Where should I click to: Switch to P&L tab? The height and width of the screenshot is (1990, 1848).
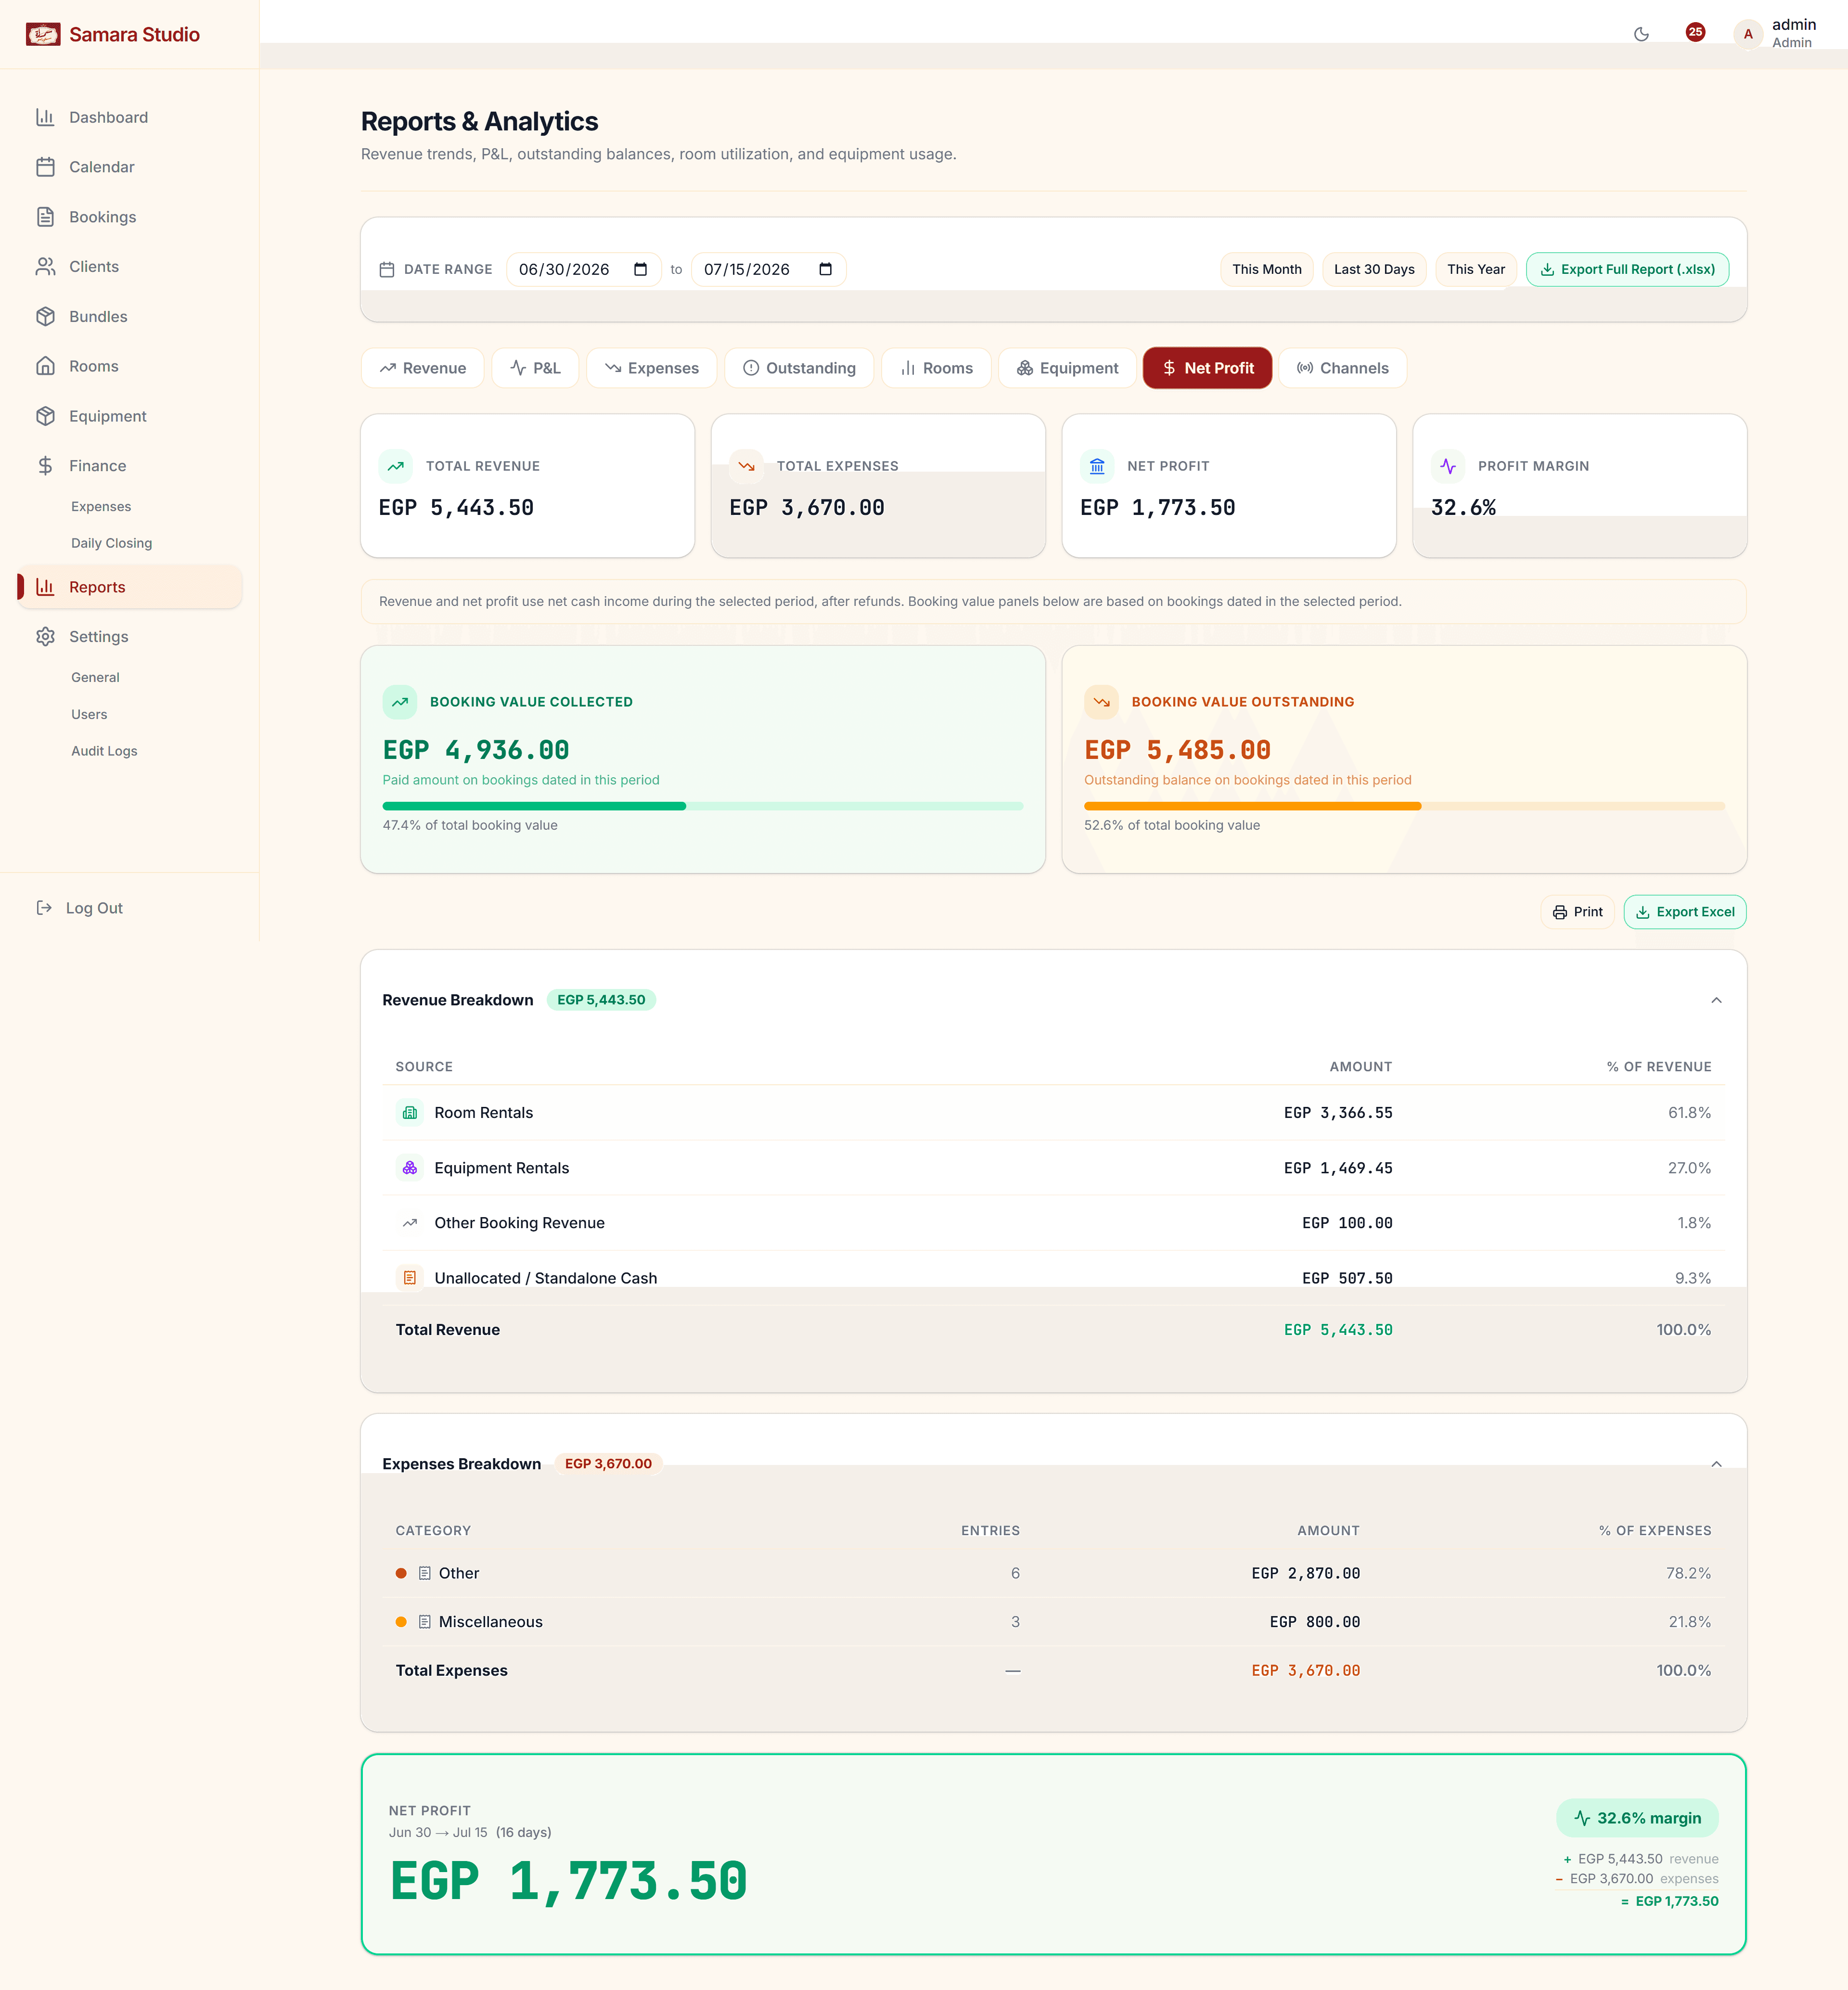[535, 368]
